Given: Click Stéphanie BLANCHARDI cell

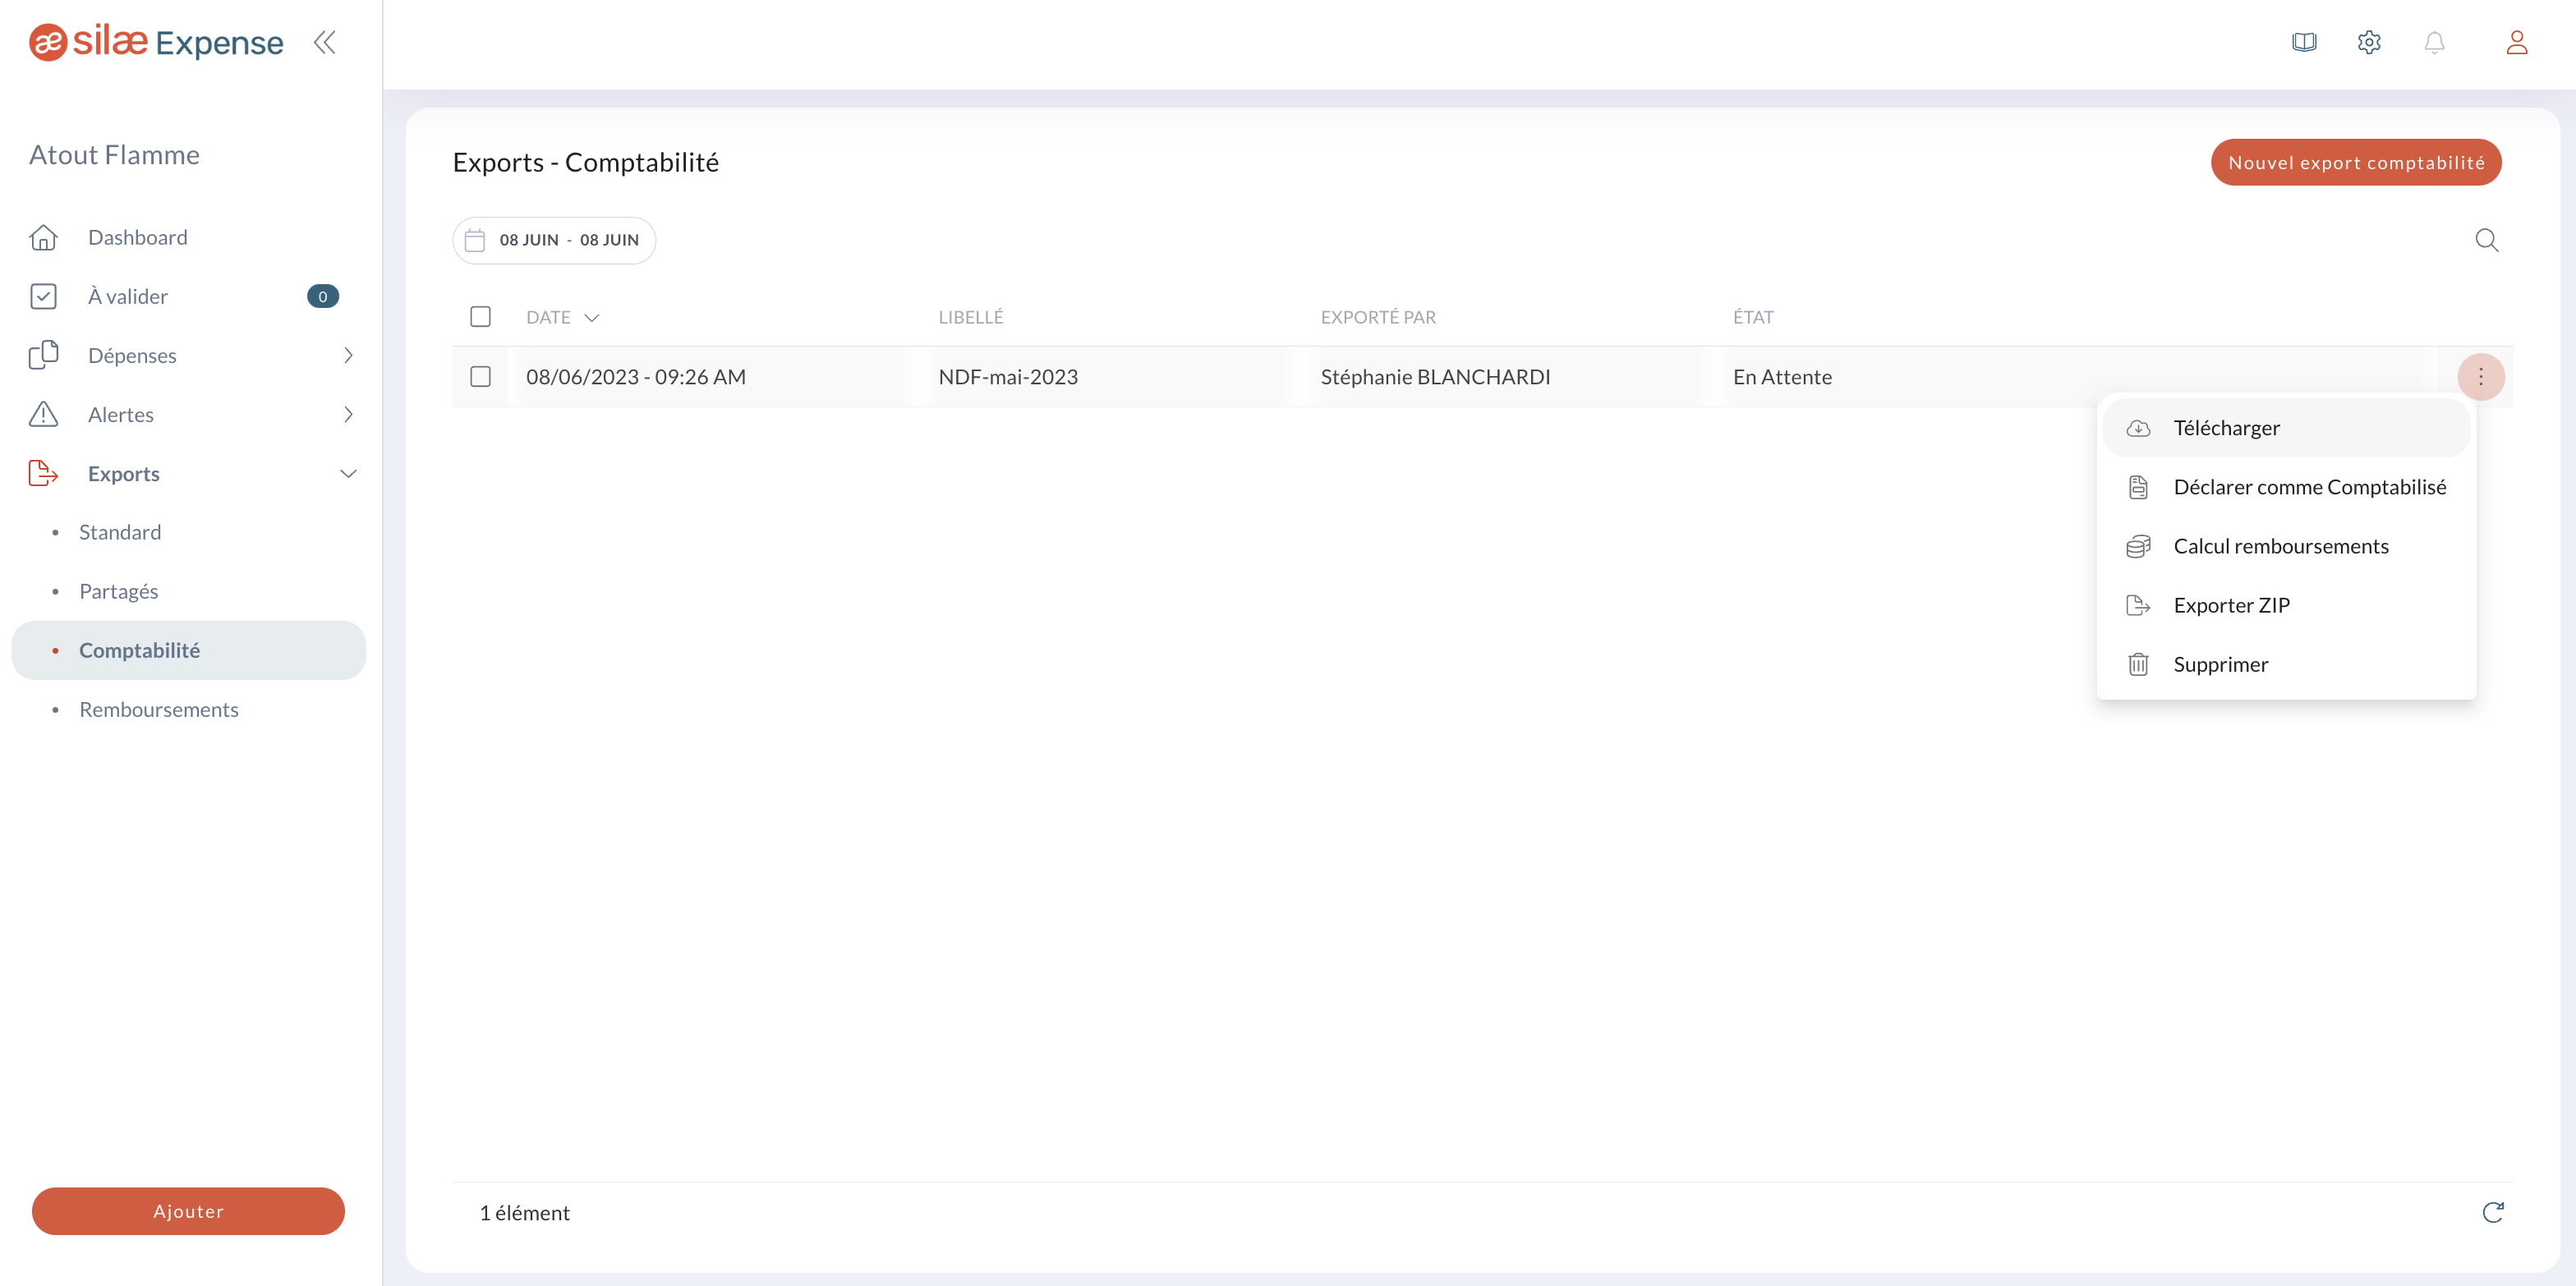Looking at the screenshot, I should click(1435, 377).
